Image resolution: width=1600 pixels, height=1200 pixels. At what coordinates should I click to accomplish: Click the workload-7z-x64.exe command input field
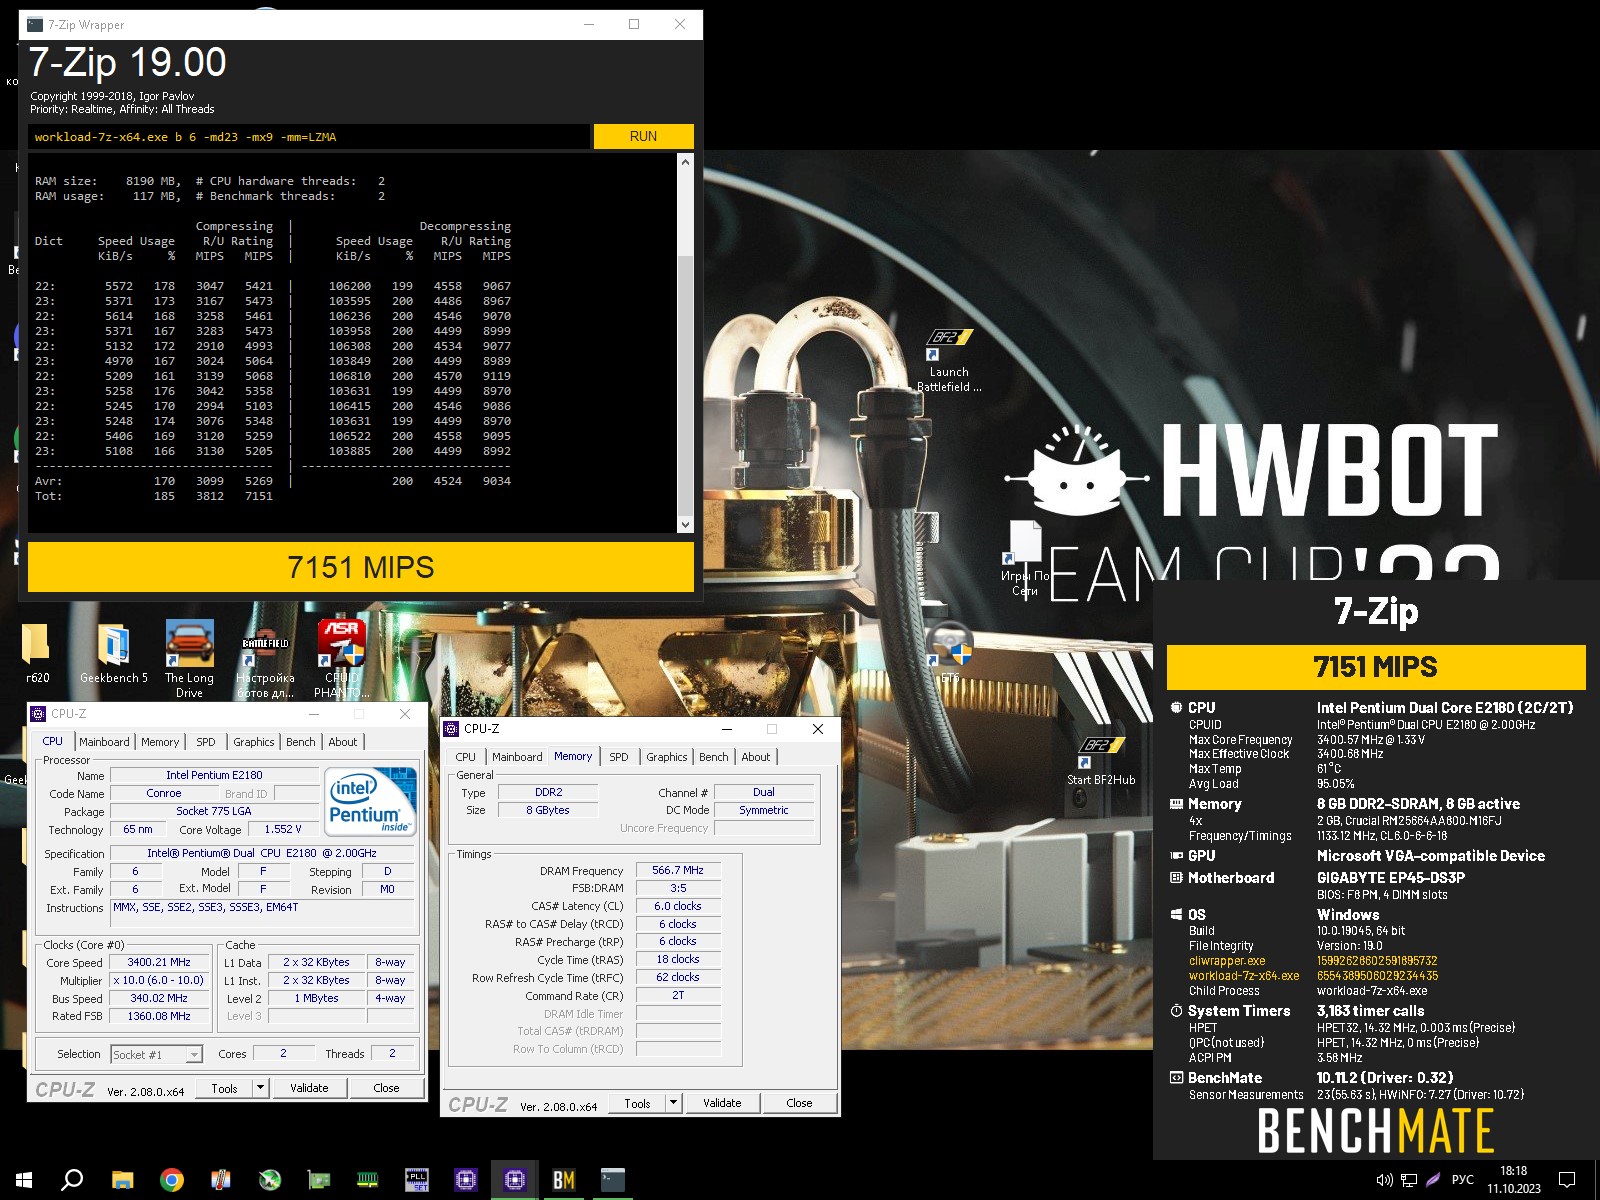[309, 136]
